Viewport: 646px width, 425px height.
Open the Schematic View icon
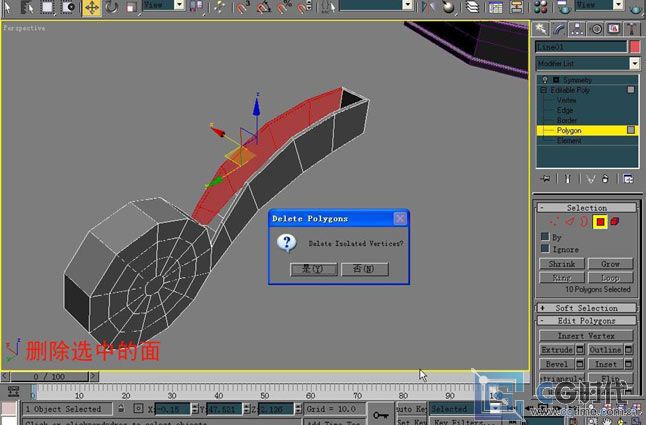[516, 7]
